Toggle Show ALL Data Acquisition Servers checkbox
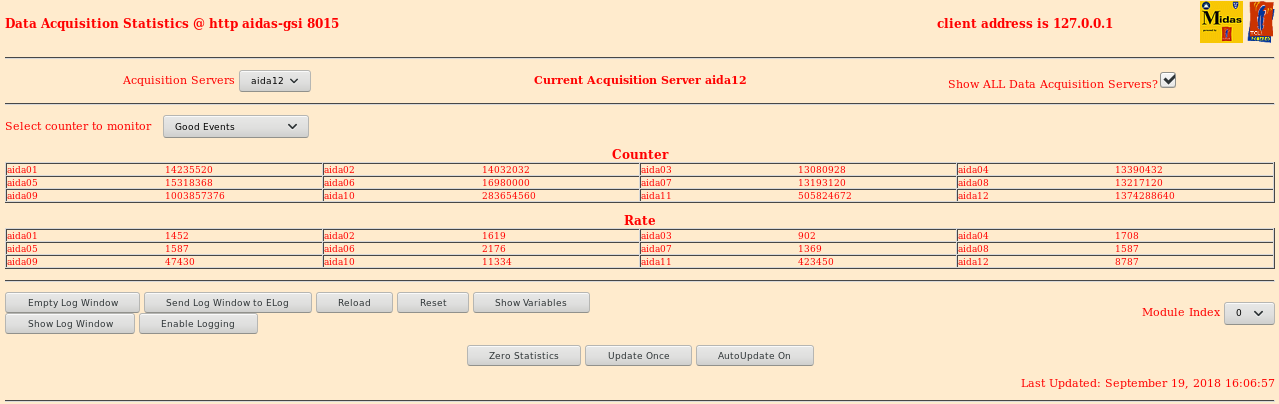The width and height of the screenshot is (1279, 404). pyautogui.click(x=1168, y=80)
